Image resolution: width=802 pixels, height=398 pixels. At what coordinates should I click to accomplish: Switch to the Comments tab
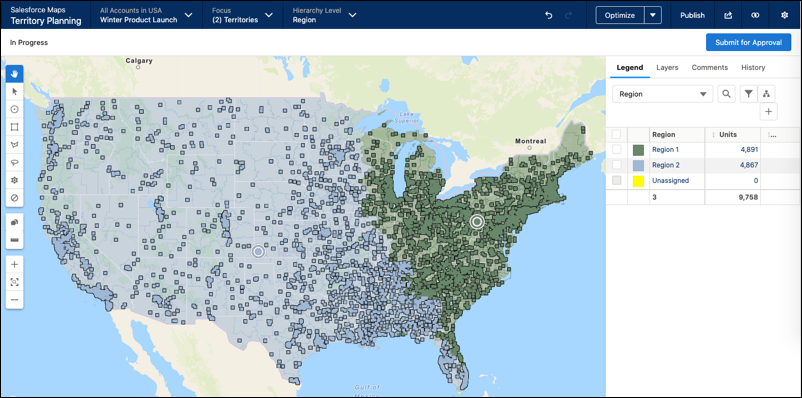click(709, 68)
